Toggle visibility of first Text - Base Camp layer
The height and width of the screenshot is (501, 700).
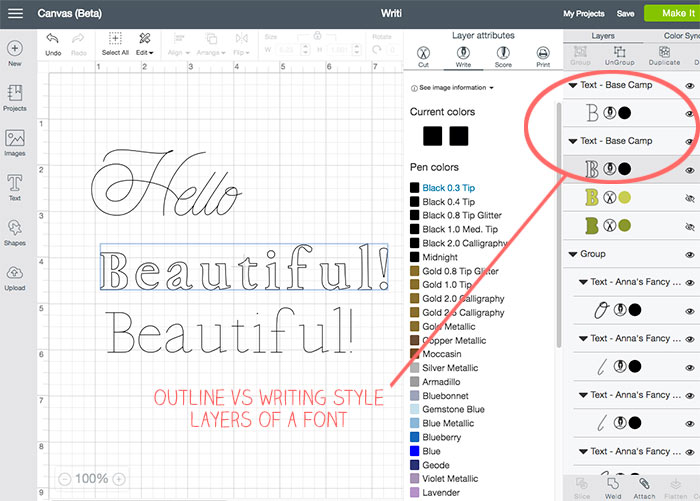(690, 86)
